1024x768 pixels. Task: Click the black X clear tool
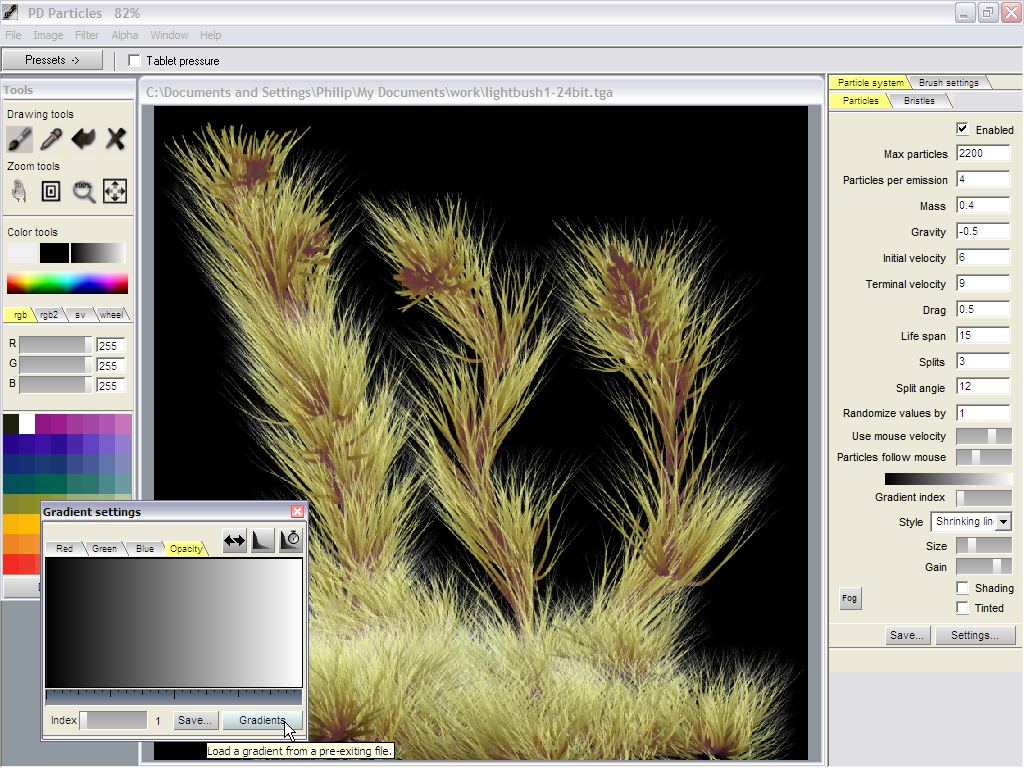point(116,139)
